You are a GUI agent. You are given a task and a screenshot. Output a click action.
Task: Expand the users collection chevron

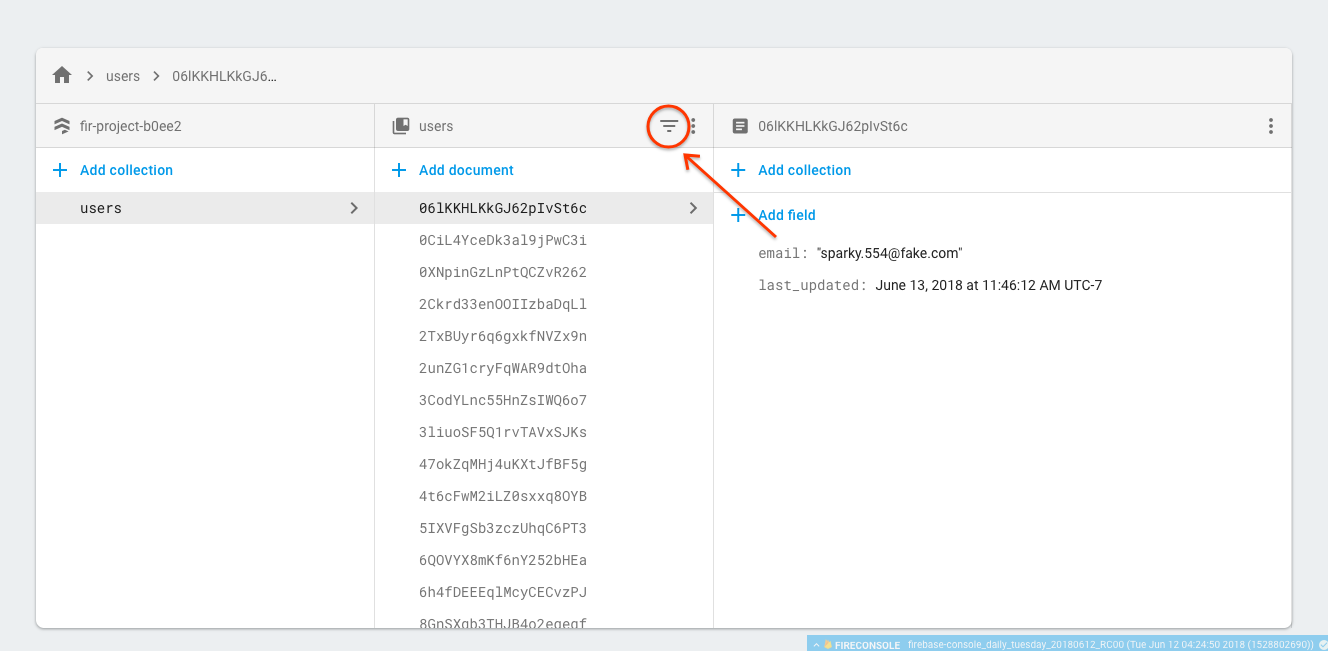pos(353,208)
